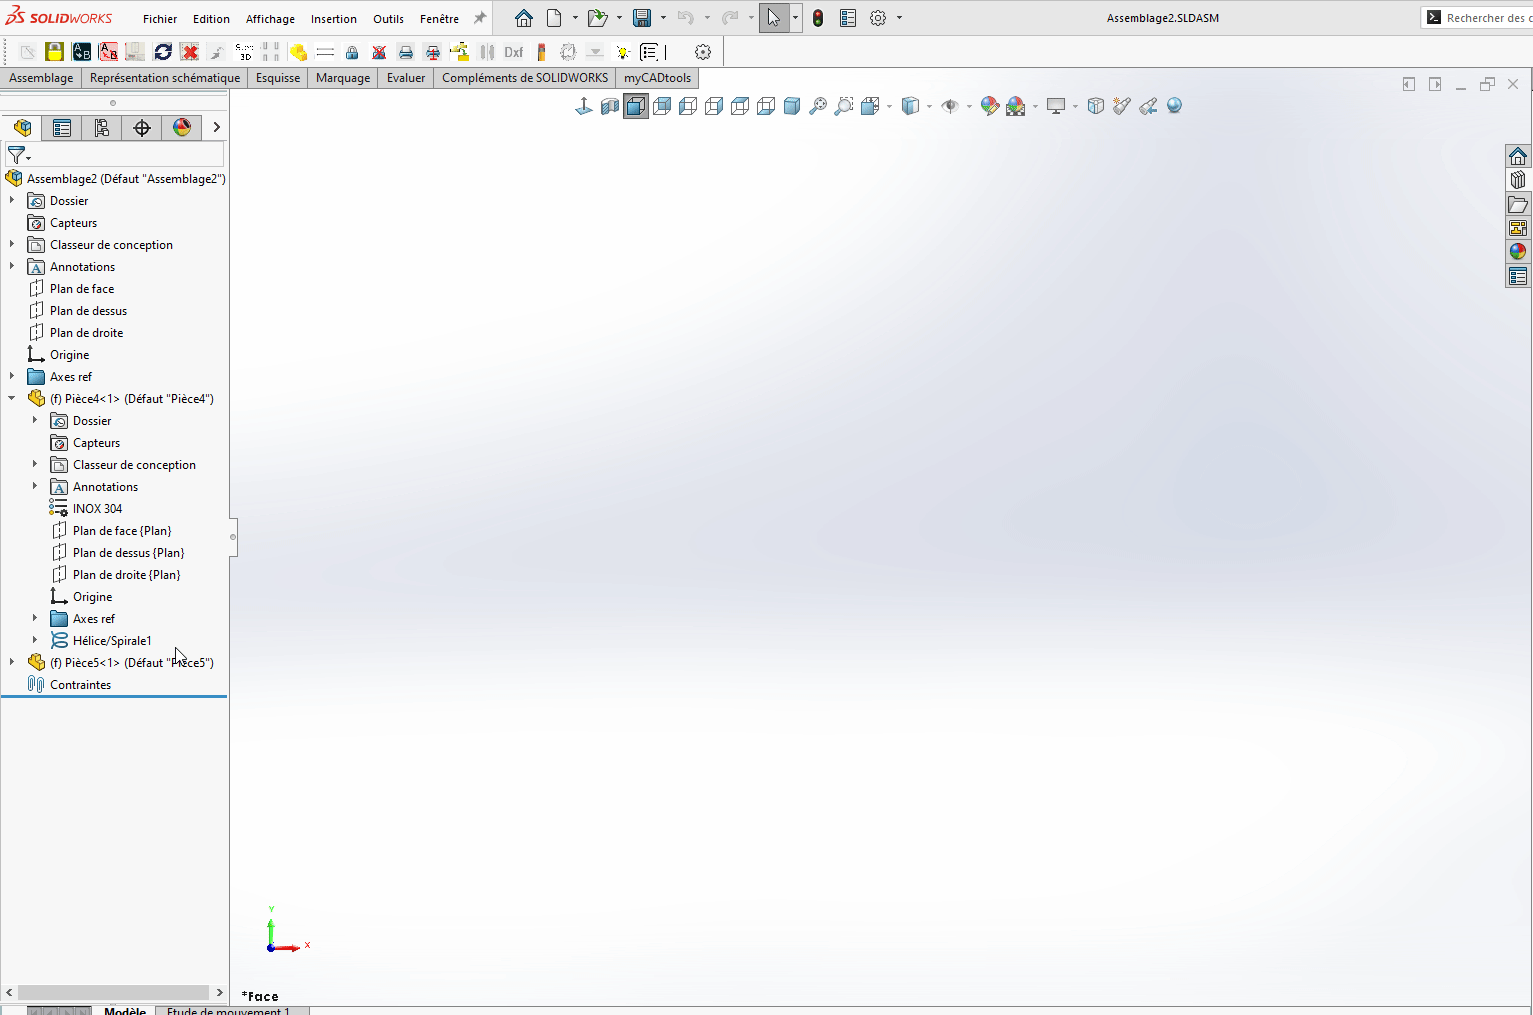Screen dimensions: 1533x1015
Task: Switch to the Assemblage tab
Action: click(x=41, y=78)
